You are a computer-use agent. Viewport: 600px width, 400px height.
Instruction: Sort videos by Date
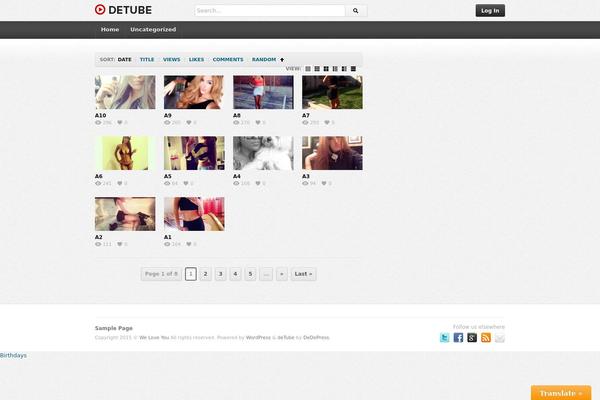(124, 60)
